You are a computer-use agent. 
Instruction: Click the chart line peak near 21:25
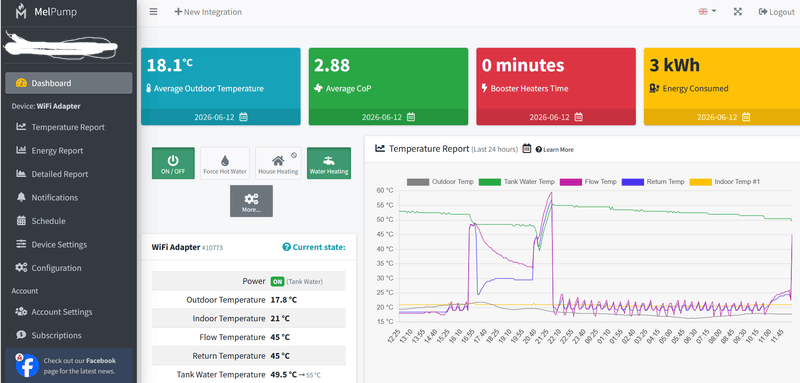pyautogui.click(x=551, y=193)
